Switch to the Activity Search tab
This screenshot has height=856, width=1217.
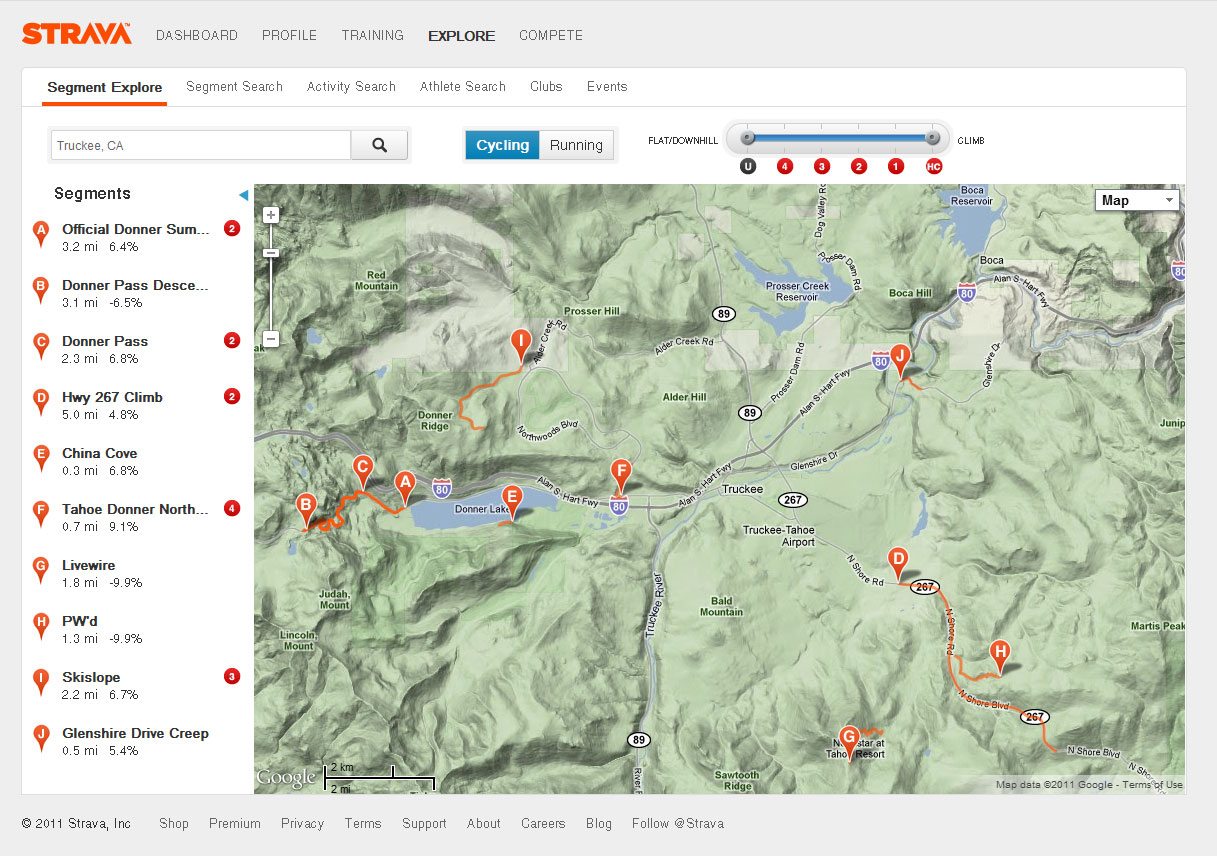(x=351, y=86)
